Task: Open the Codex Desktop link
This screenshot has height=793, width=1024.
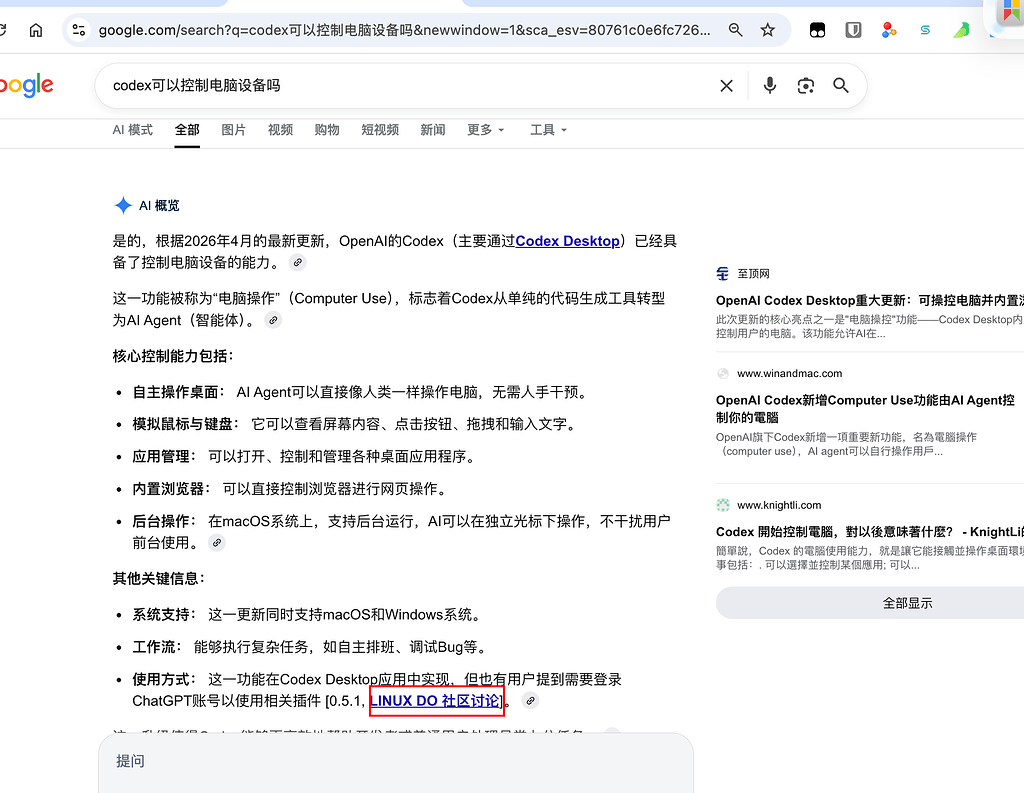Action: (x=568, y=241)
